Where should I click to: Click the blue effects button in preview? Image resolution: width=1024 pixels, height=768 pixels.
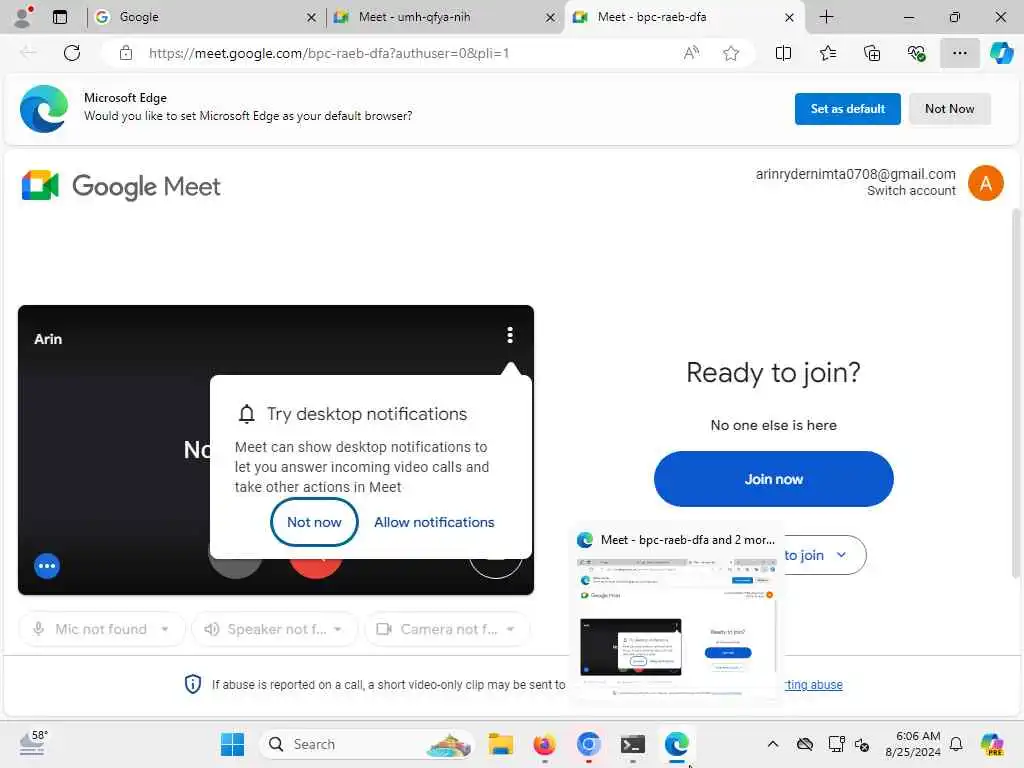[x=47, y=566]
